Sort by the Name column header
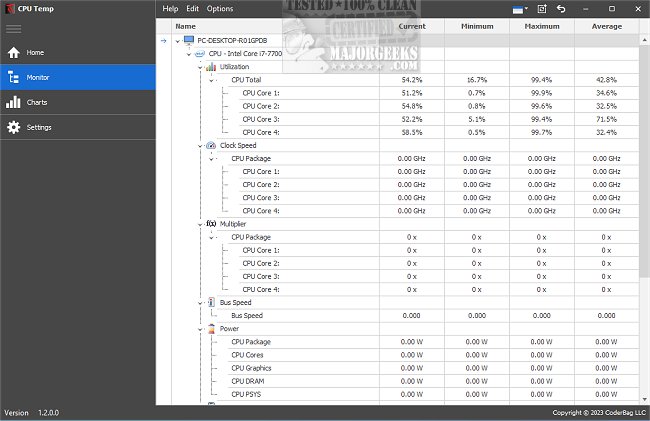Image resolution: width=650 pixels, height=421 pixels. [275, 26]
